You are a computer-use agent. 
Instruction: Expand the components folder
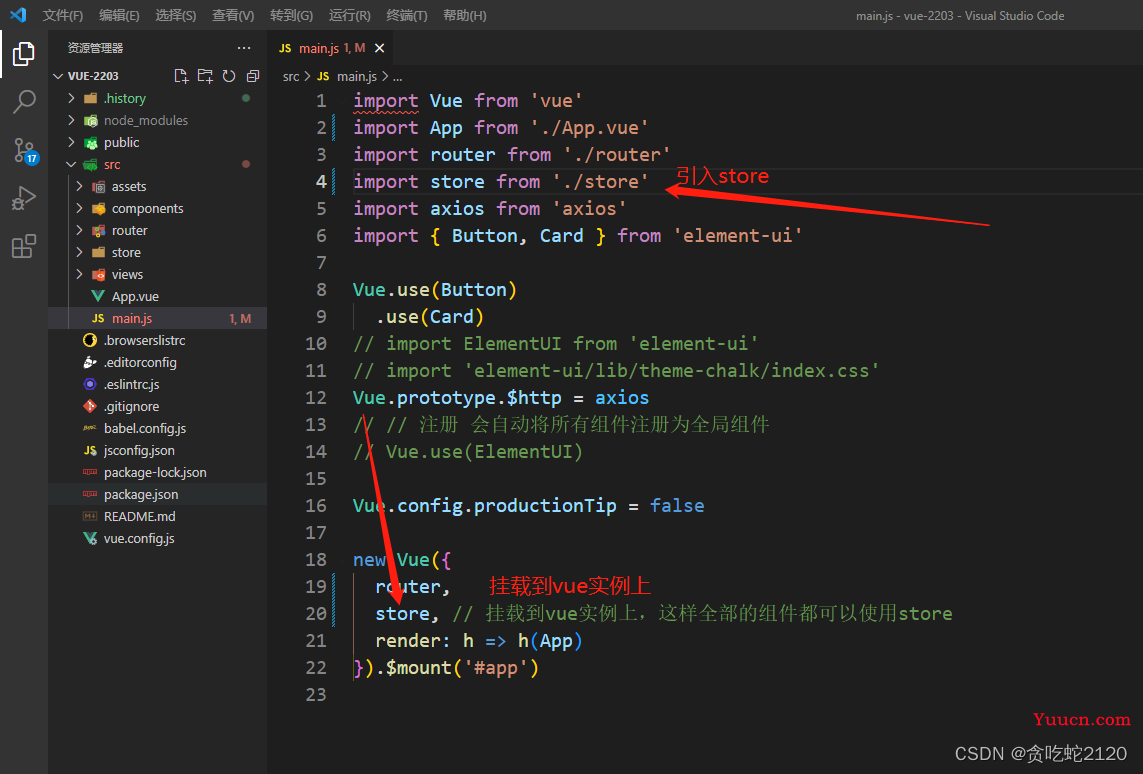(x=157, y=208)
